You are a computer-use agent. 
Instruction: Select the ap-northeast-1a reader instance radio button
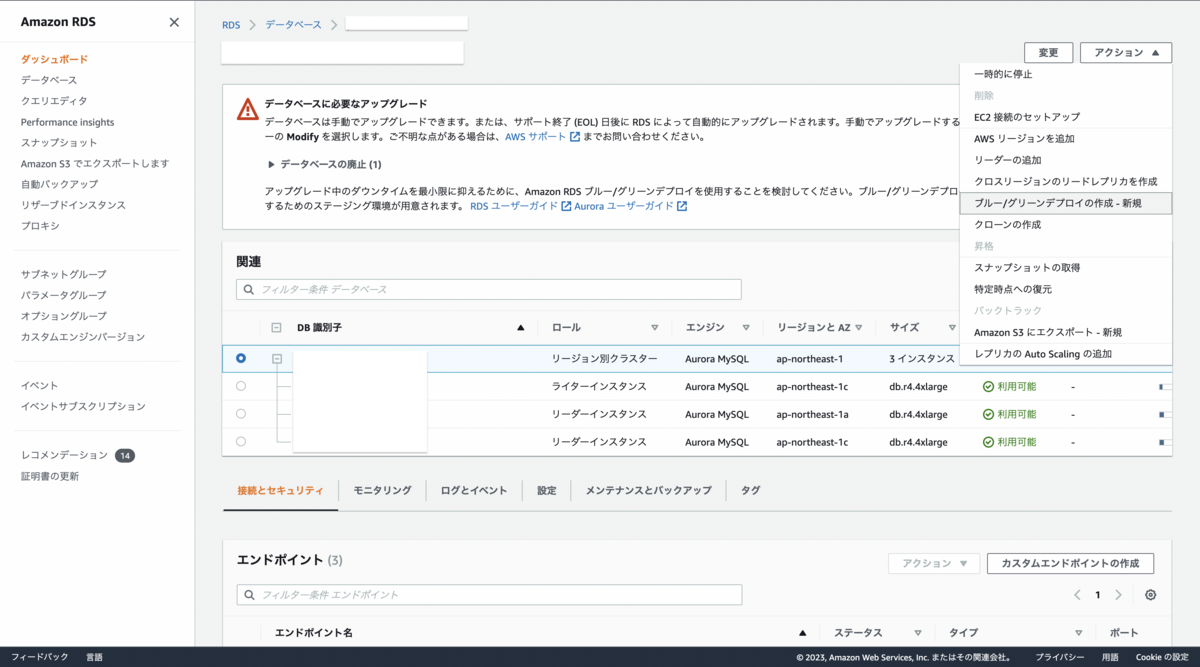tap(241, 414)
